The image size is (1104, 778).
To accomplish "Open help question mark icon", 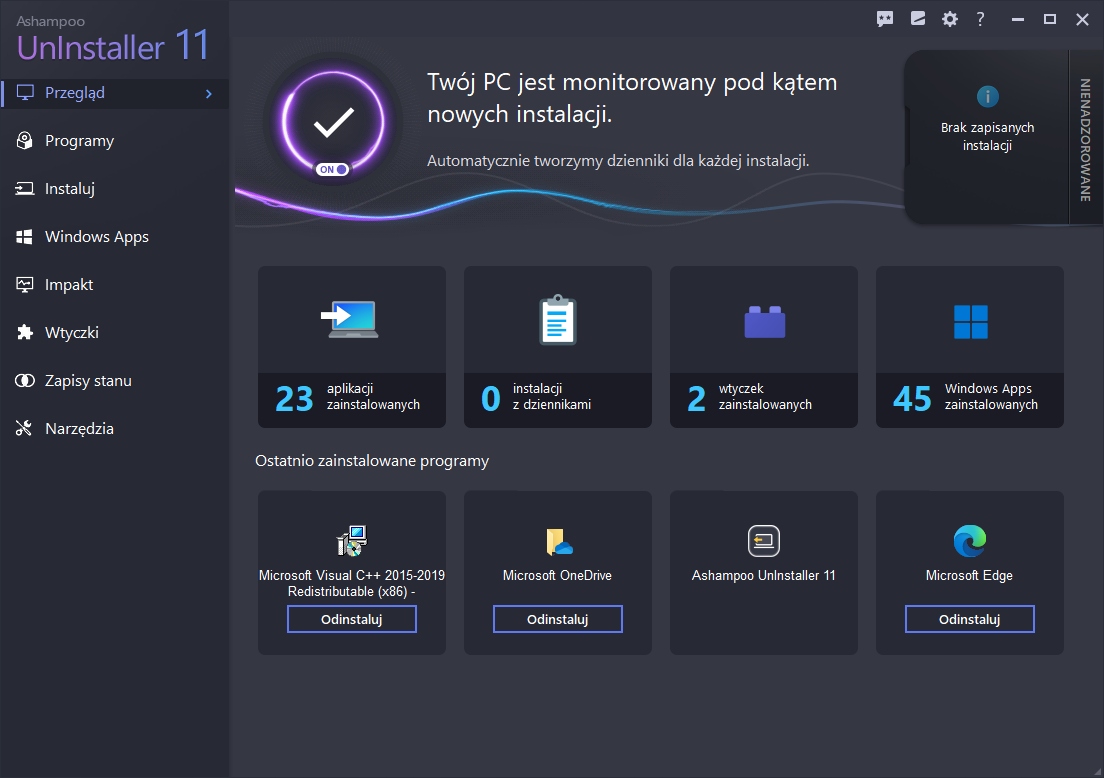I will click(980, 19).
